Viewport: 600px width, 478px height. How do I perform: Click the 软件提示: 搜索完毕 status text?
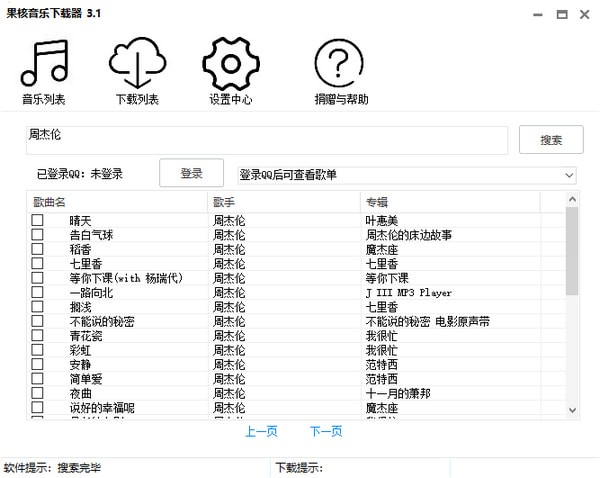[52, 468]
